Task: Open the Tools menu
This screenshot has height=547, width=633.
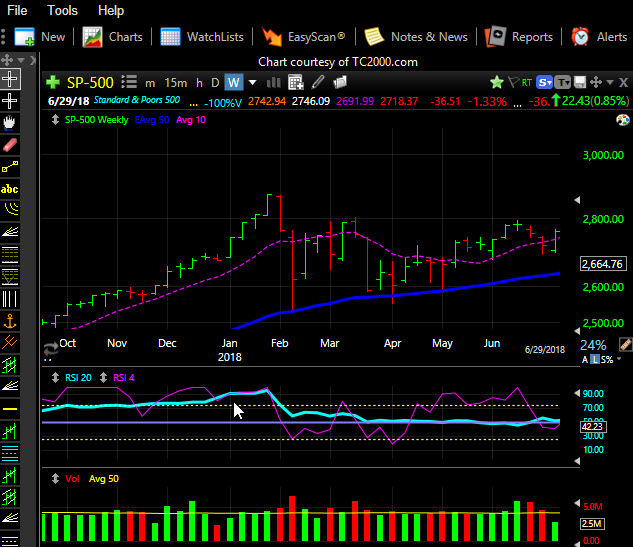Action: (x=62, y=10)
